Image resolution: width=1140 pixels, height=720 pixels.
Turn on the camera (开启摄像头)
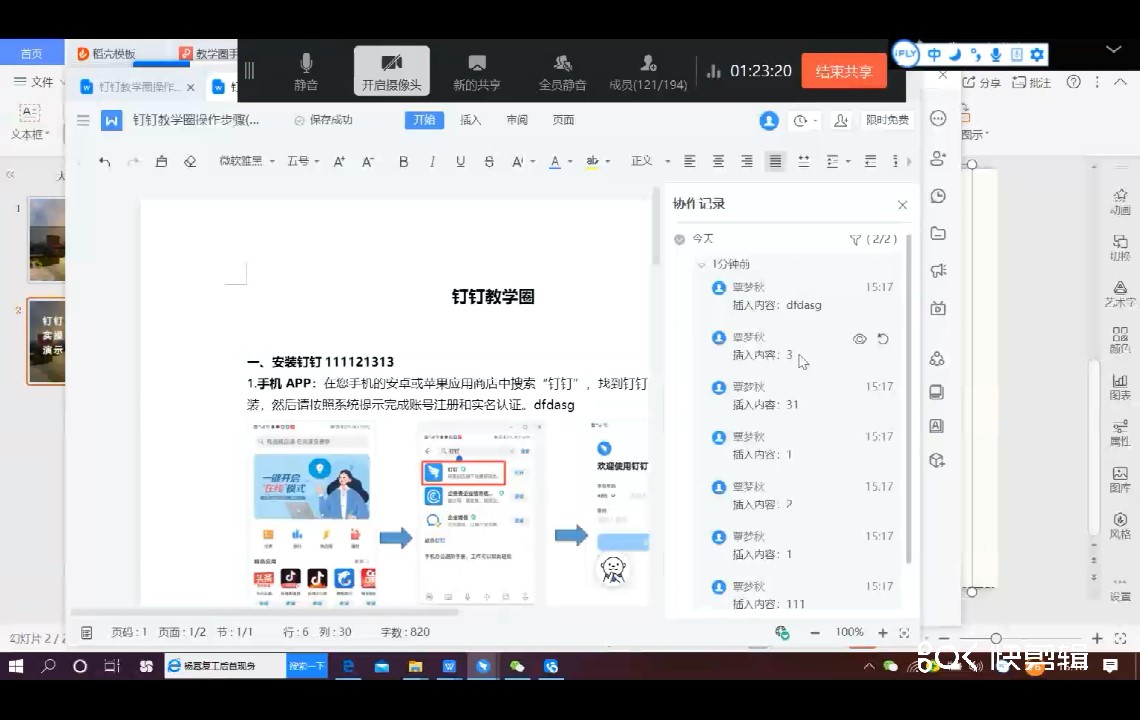coord(391,72)
